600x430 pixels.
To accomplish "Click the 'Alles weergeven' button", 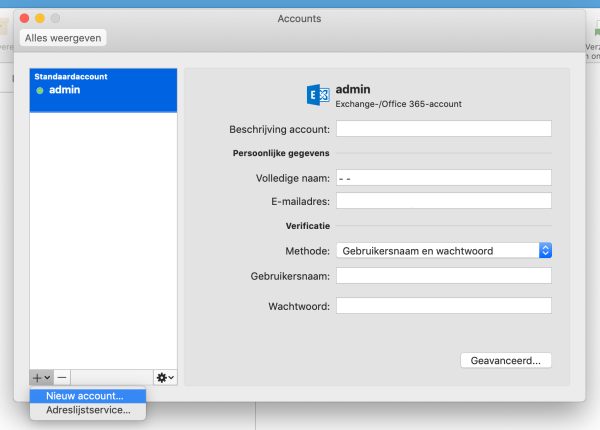I will [63, 38].
